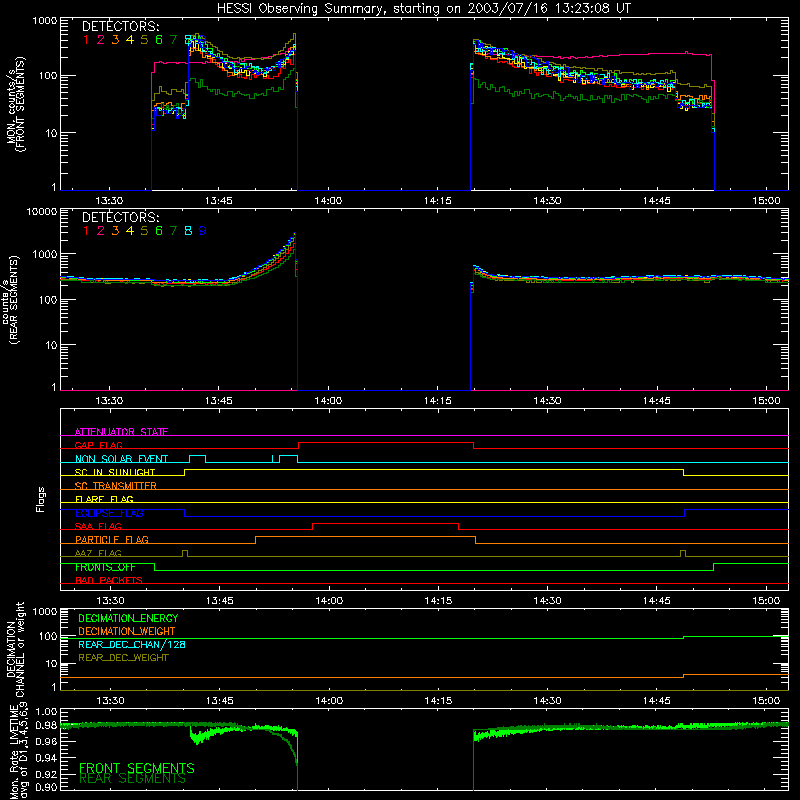Image resolution: width=800 pixels, height=800 pixels.
Task: Click the GAP_FLAG label
Action: coord(98,445)
